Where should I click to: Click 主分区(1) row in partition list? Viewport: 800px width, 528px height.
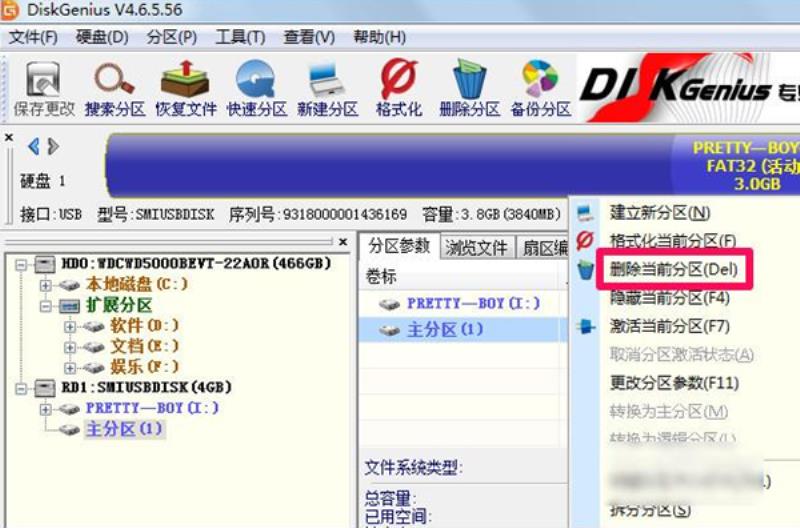click(x=463, y=330)
